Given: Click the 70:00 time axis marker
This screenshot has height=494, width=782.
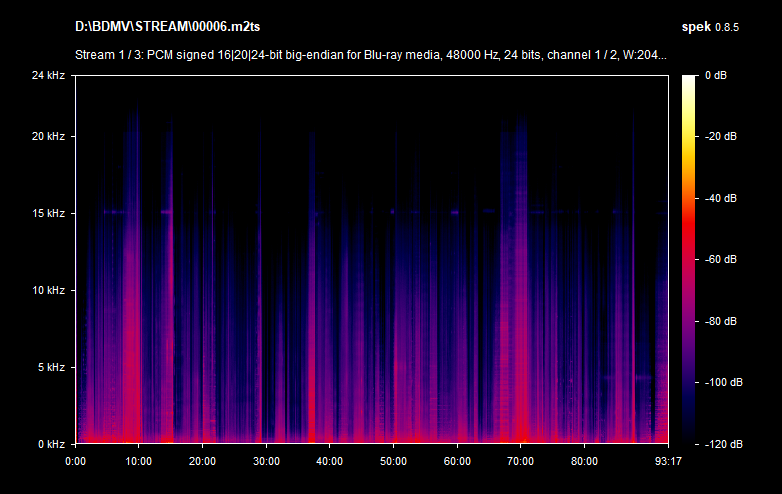Looking at the screenshot, I should click(x=521, y=461).
